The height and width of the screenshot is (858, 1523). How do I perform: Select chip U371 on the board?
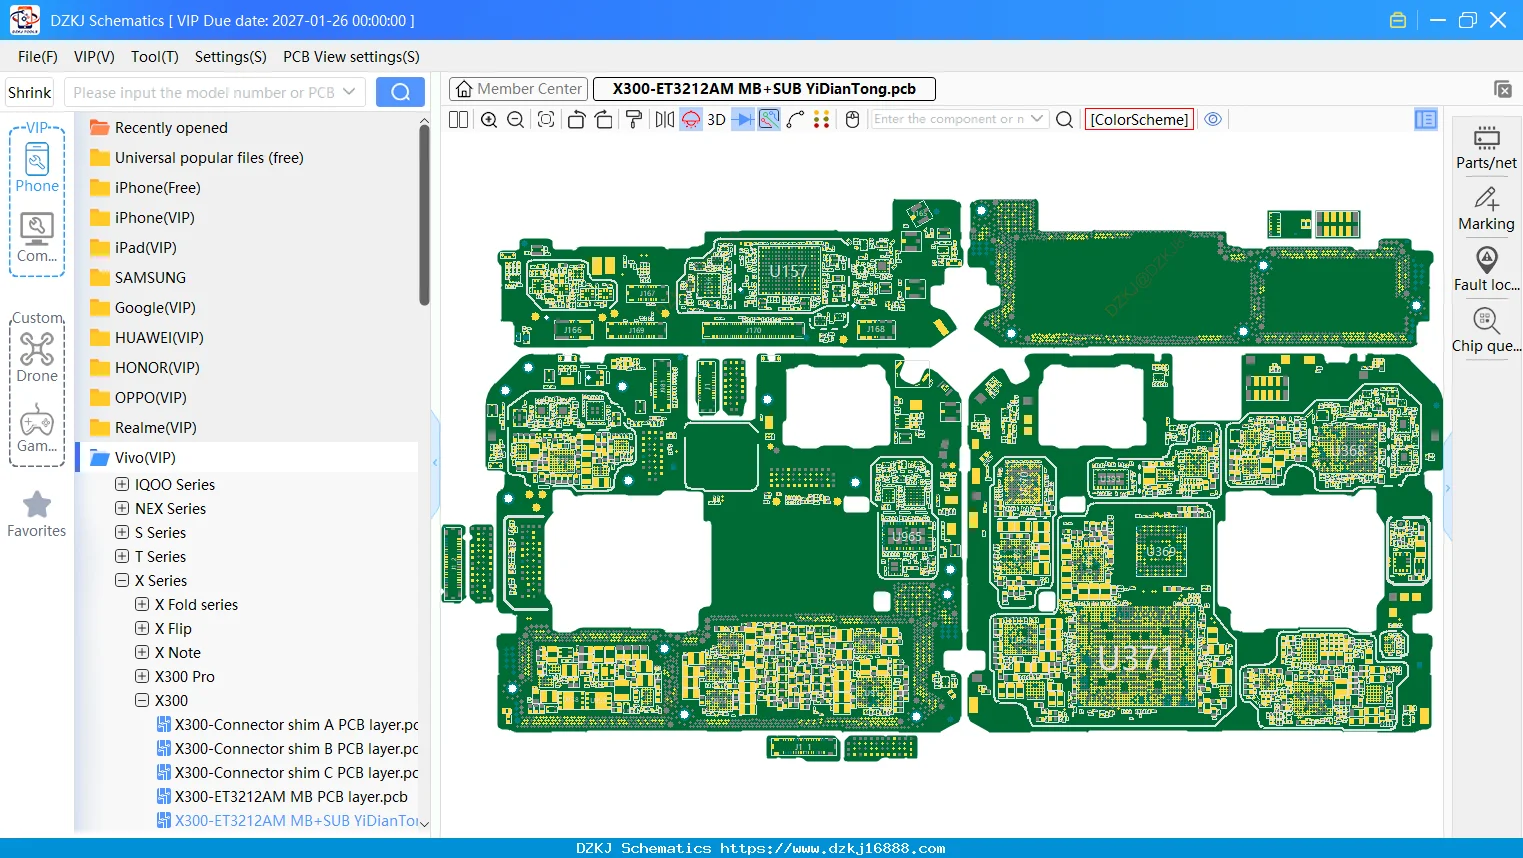[1134, 658]
